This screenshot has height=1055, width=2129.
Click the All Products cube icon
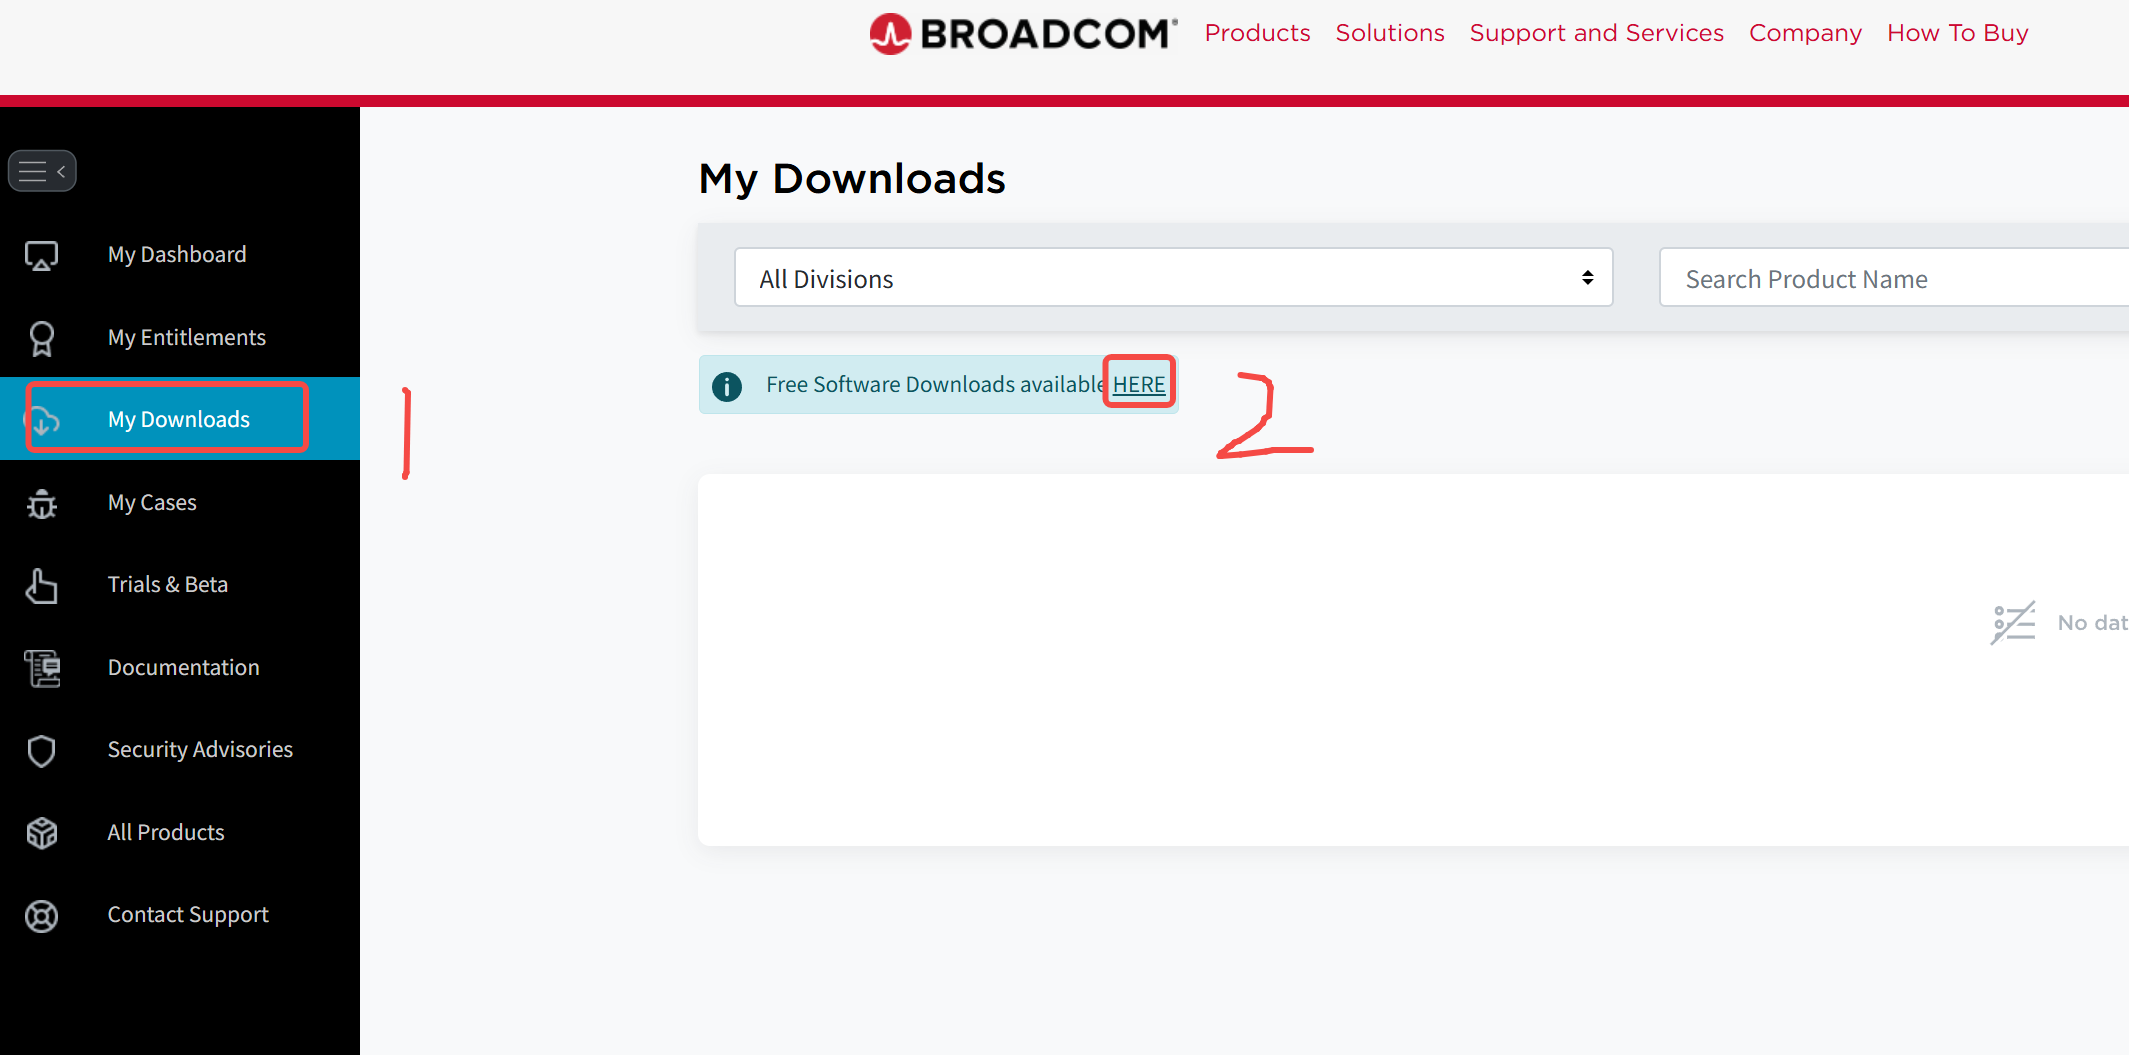[x=41, y=833]
